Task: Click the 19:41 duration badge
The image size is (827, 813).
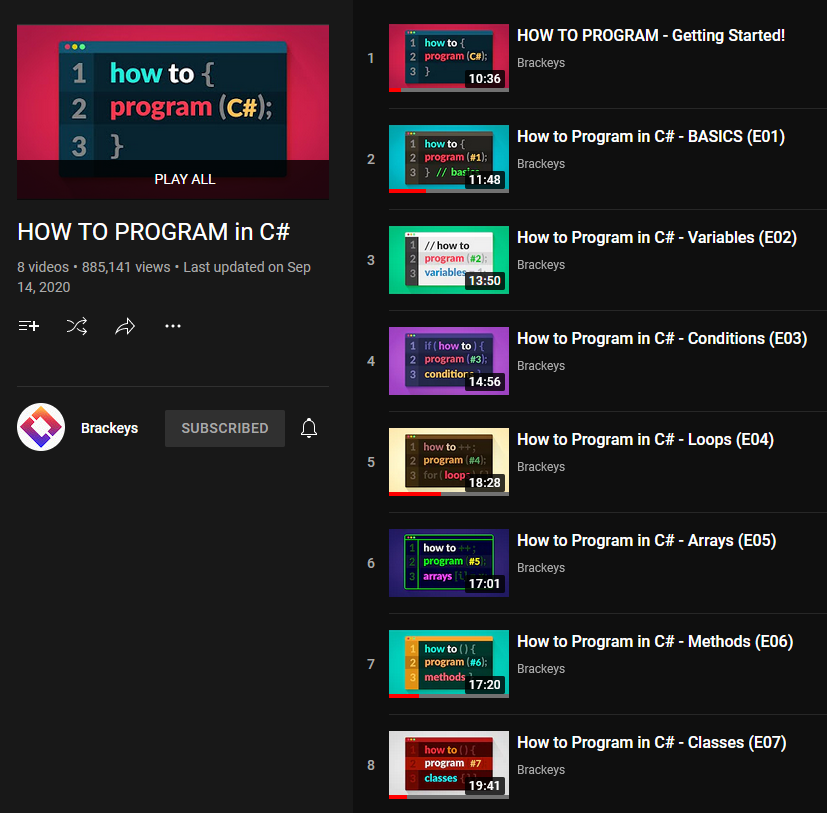Action: (x=485, y=786)
